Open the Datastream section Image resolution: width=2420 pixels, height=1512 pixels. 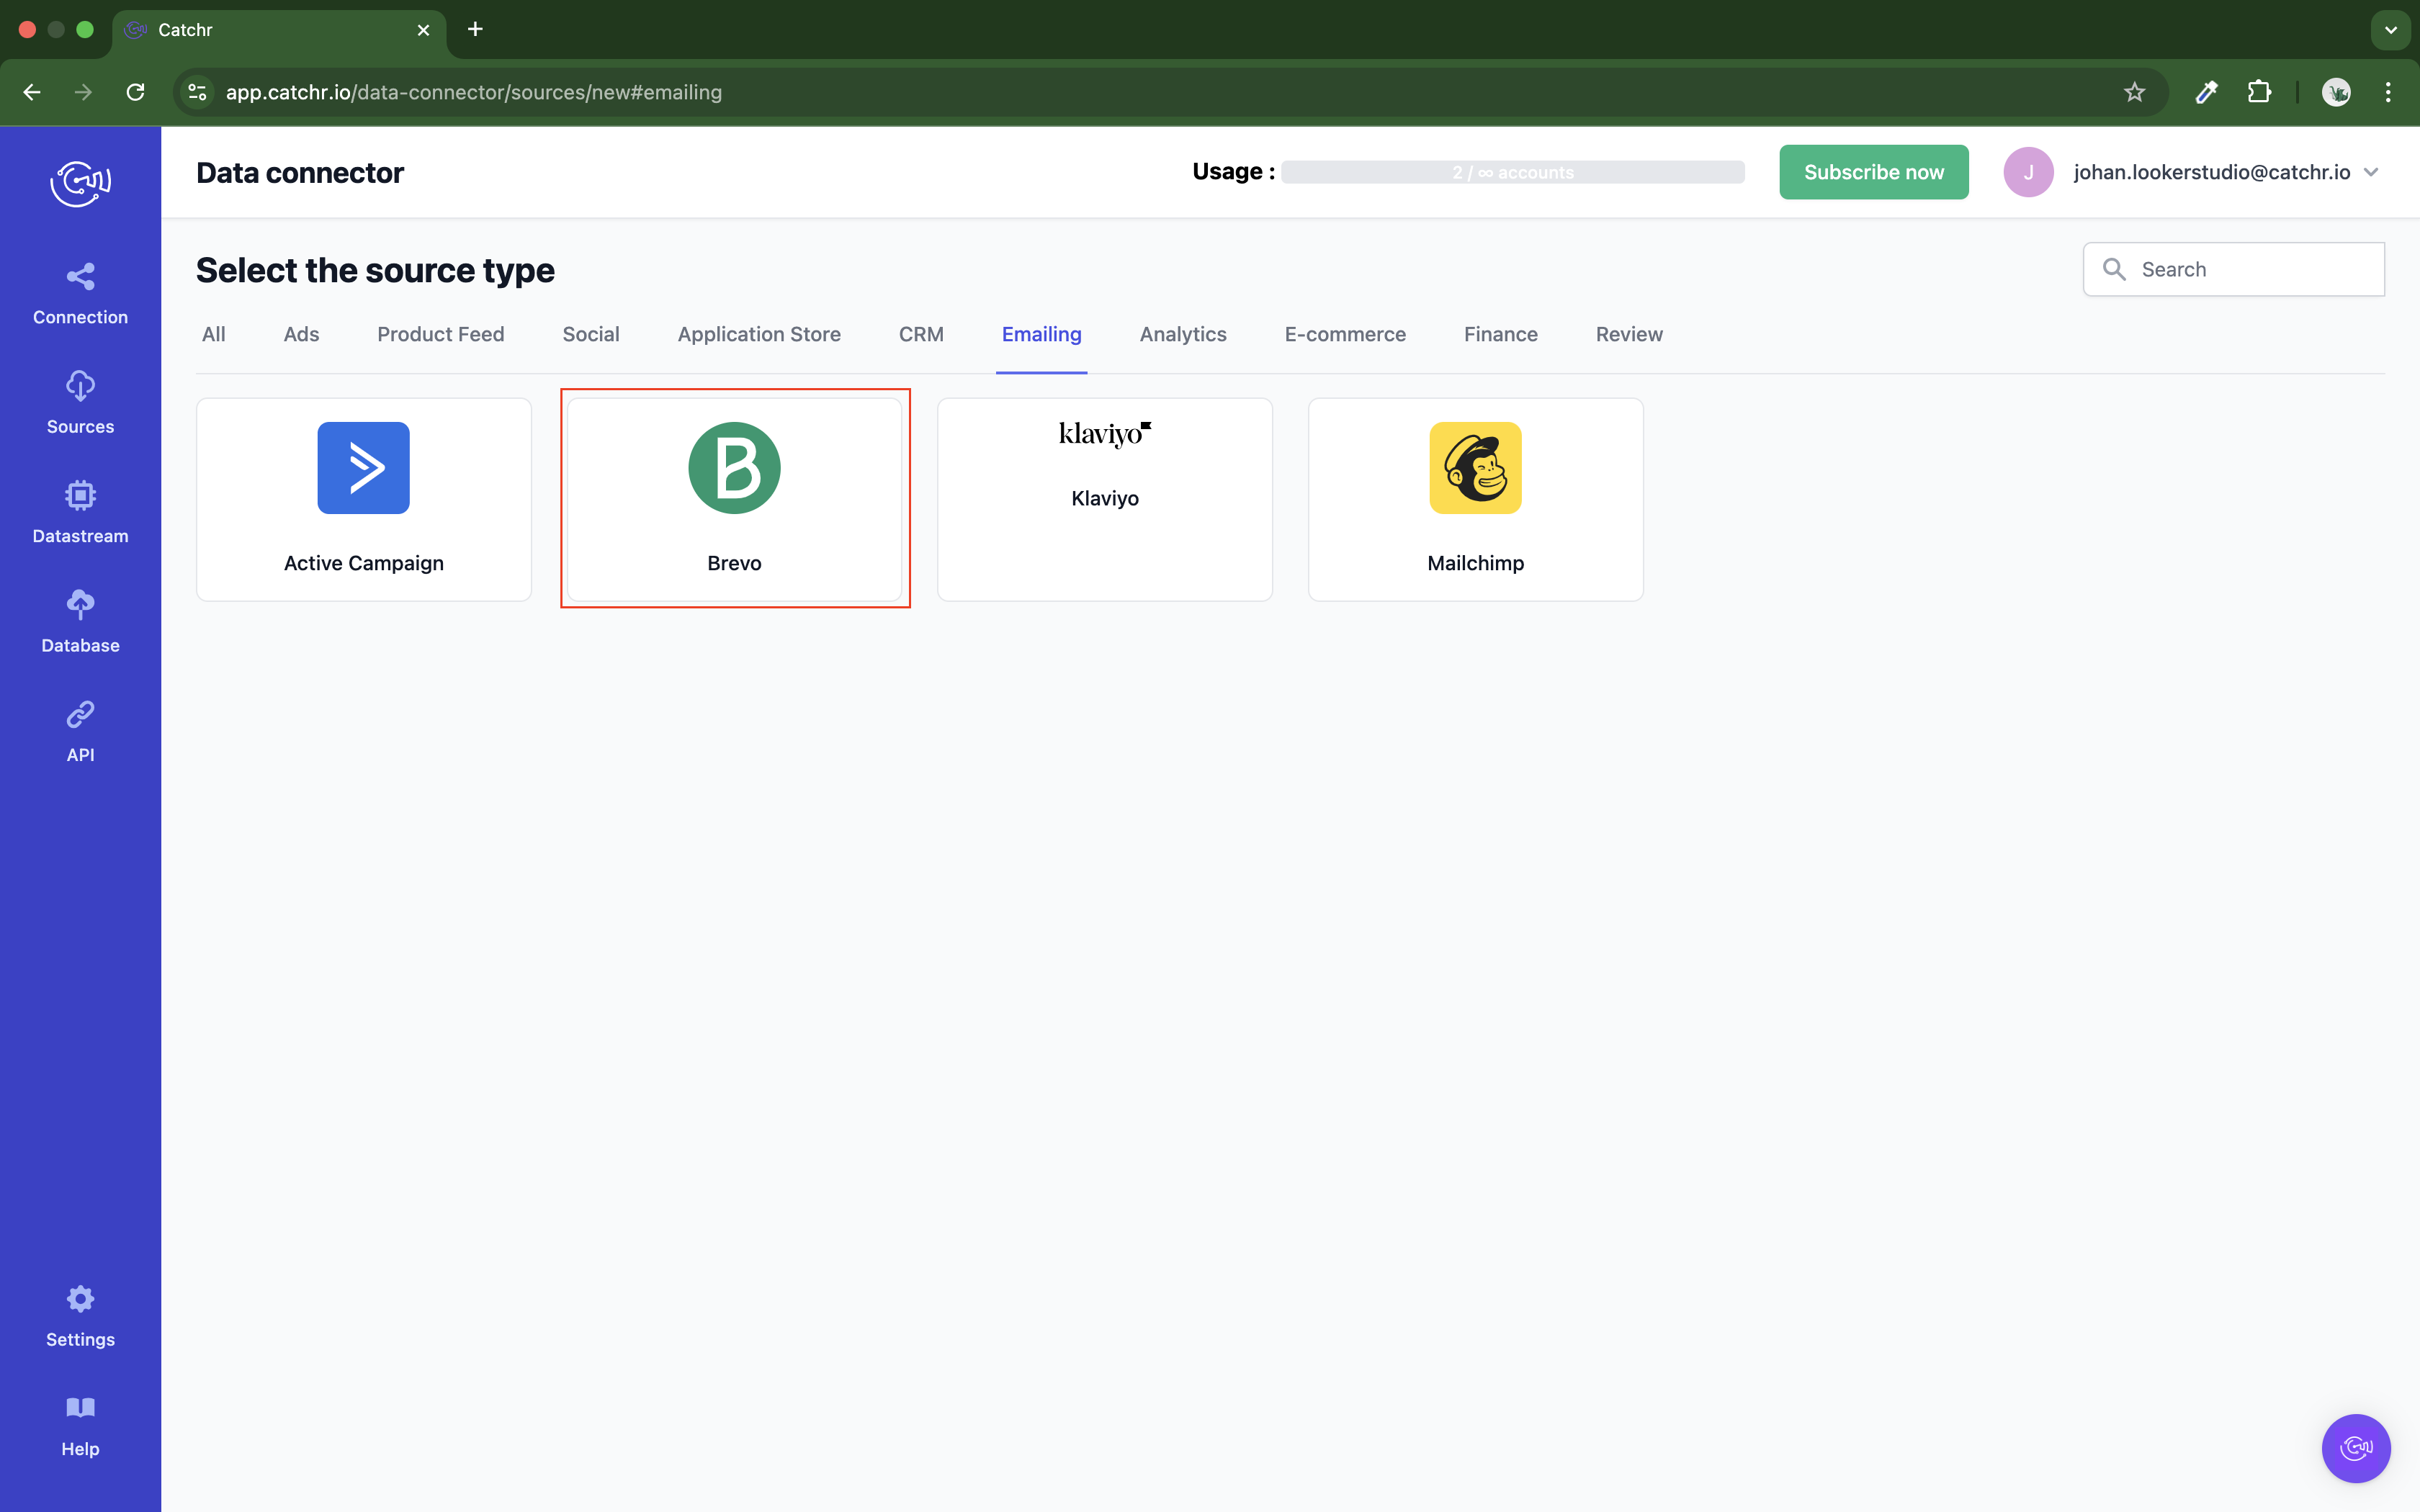tap(80, 513)
